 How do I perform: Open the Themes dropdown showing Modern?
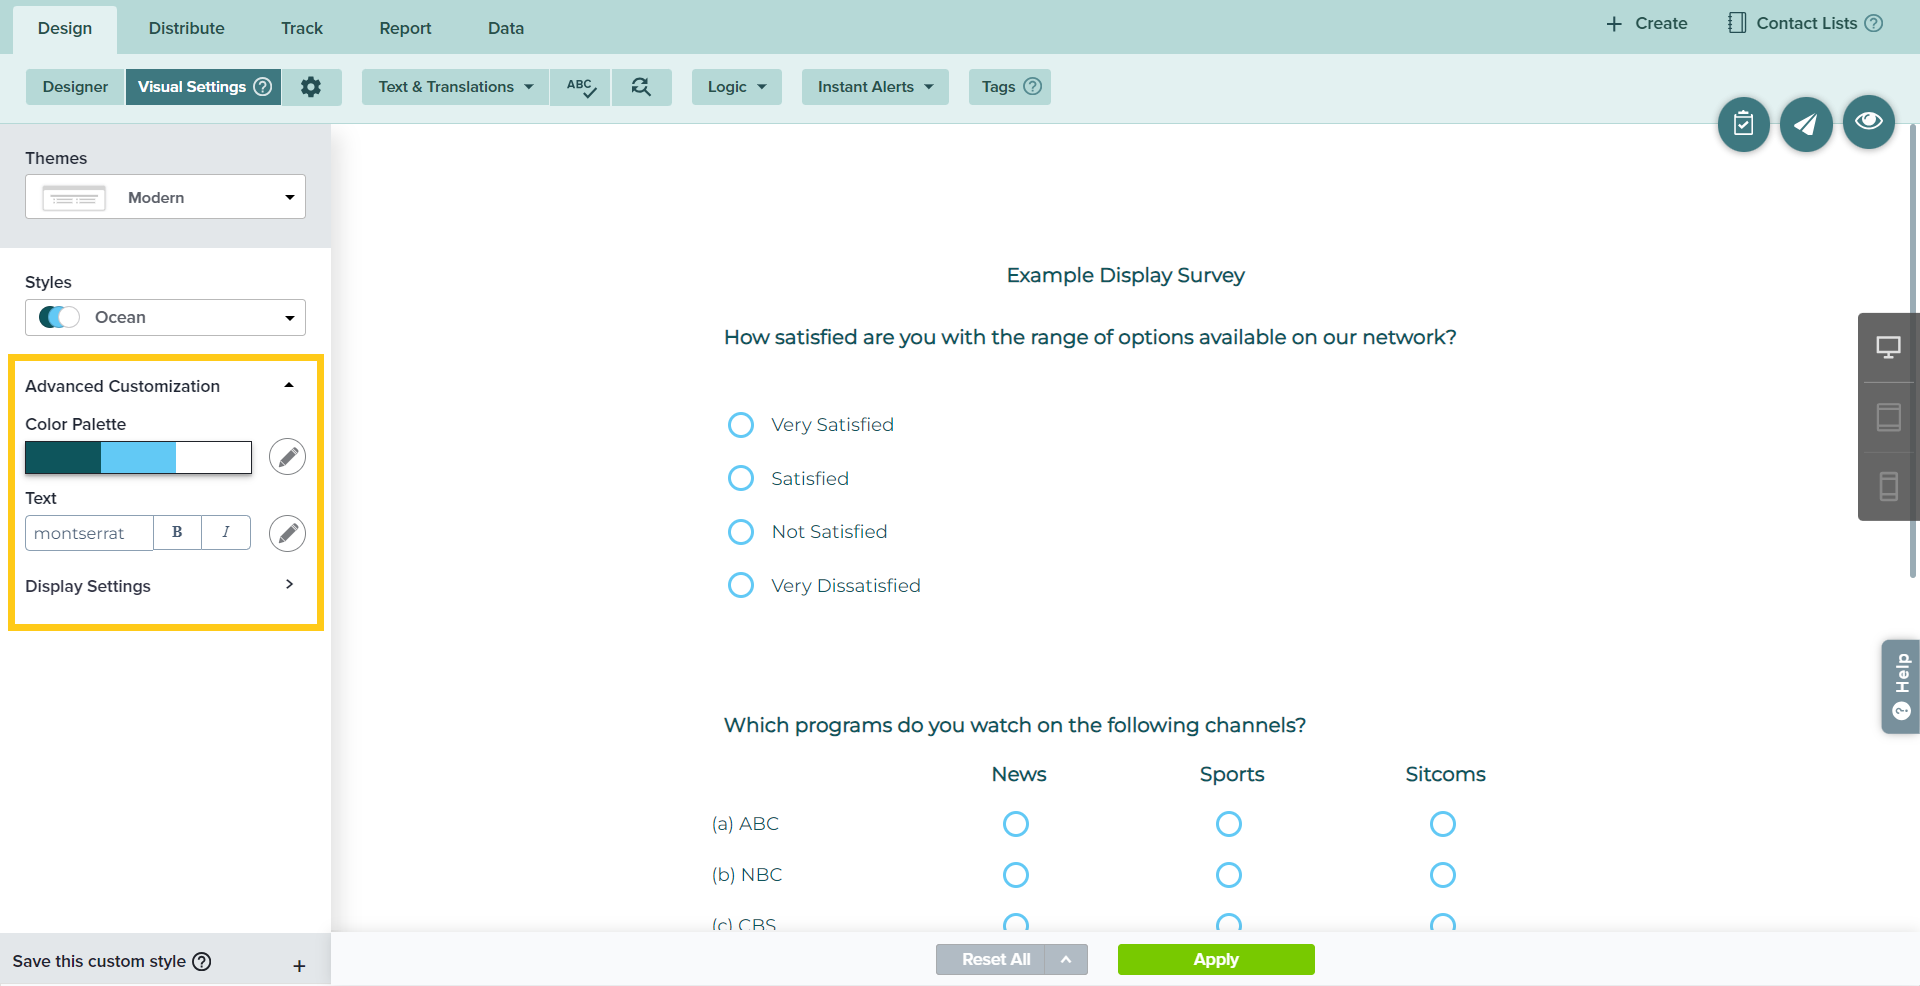[165, 197]
